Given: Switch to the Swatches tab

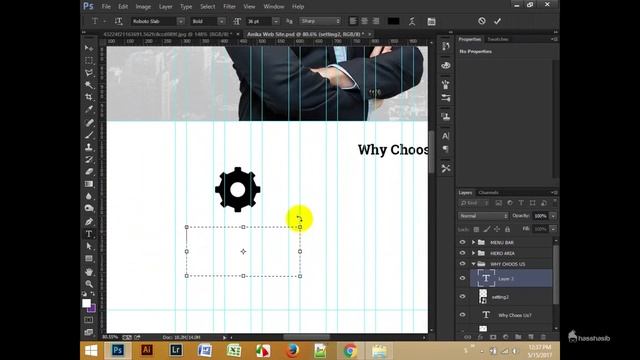Looking at the screenshot, I should pyautogui.click(x=498, y=39).
